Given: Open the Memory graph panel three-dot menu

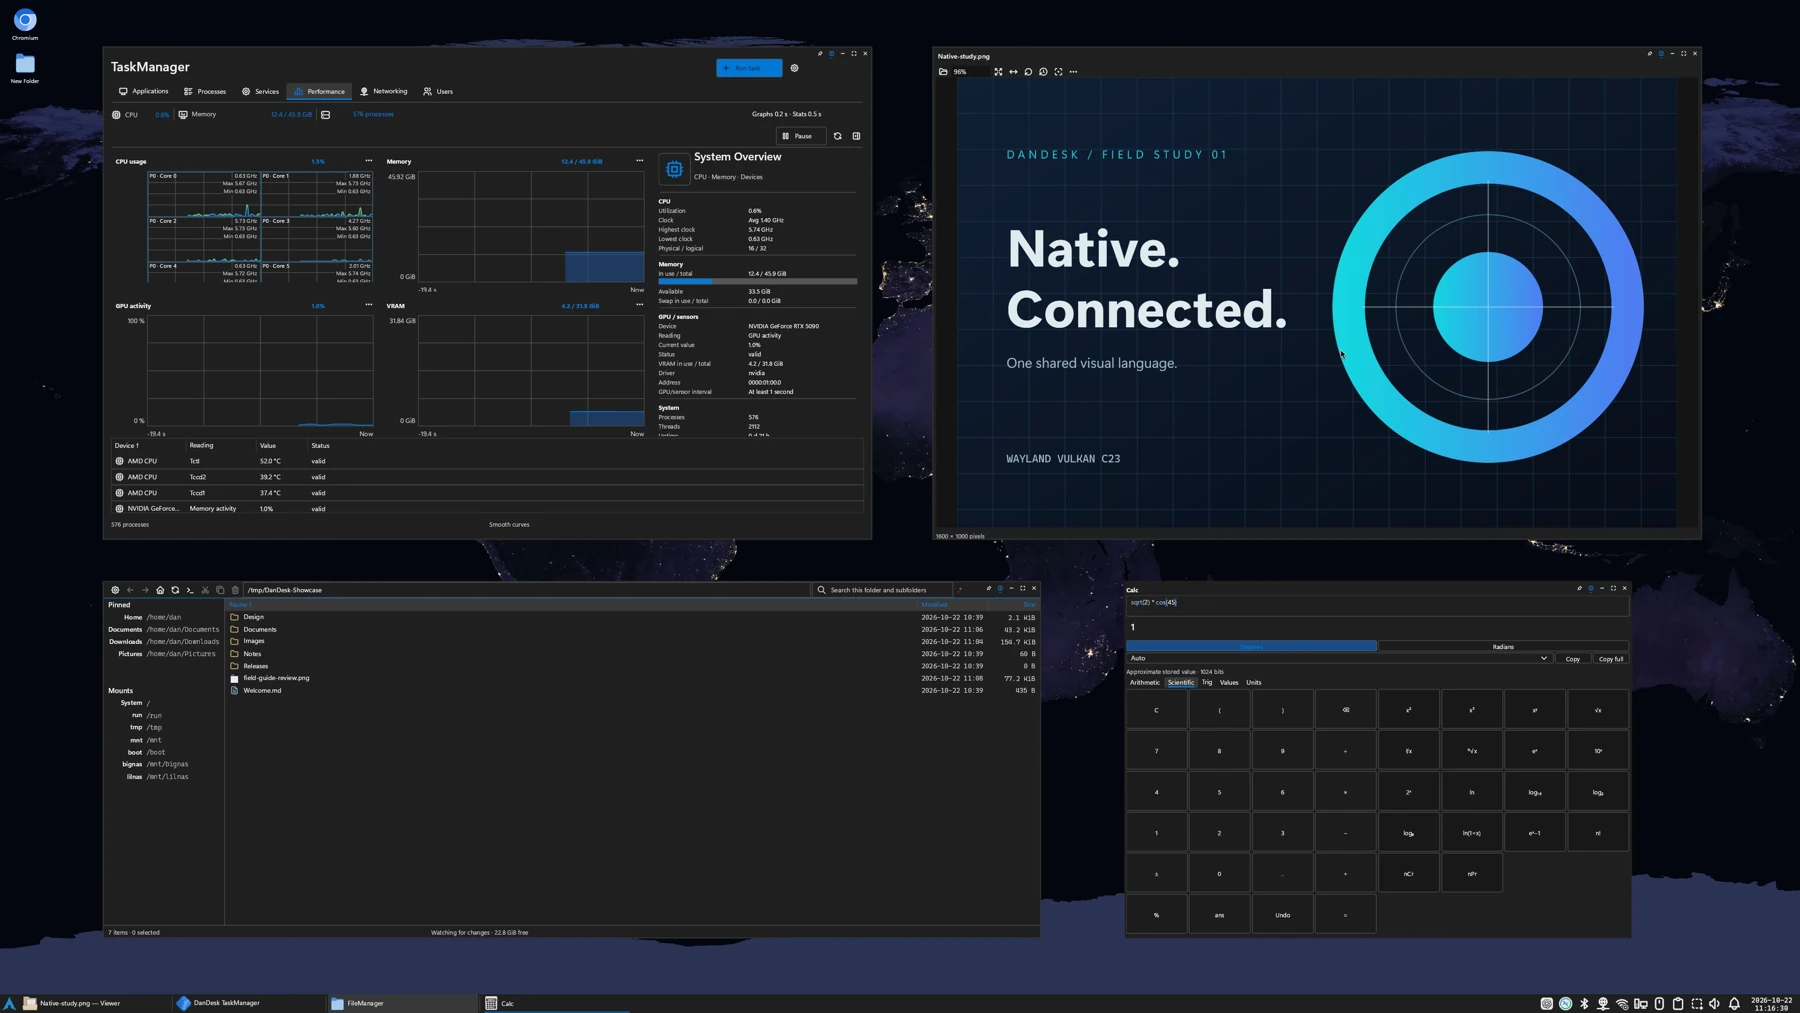Looking at the screenshot, I should (639, 161).
